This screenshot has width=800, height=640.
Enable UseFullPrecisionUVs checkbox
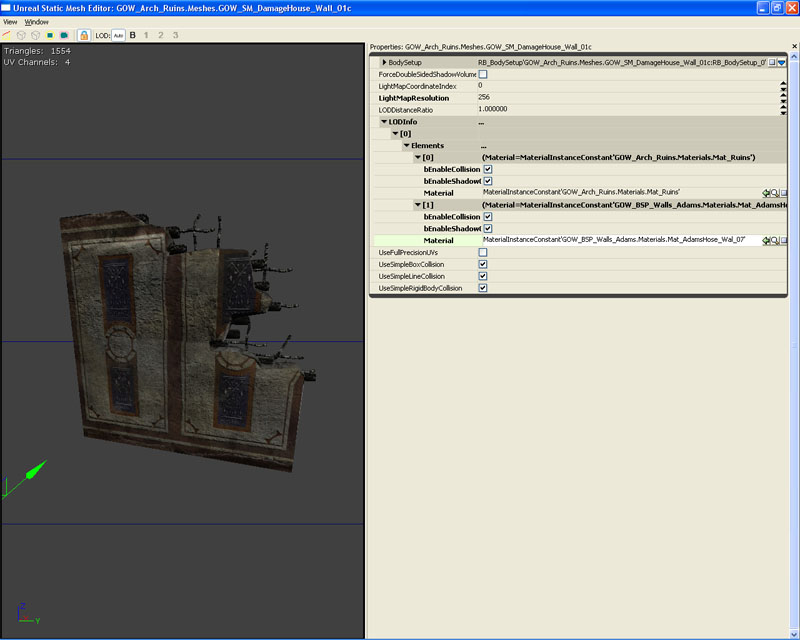483,252
